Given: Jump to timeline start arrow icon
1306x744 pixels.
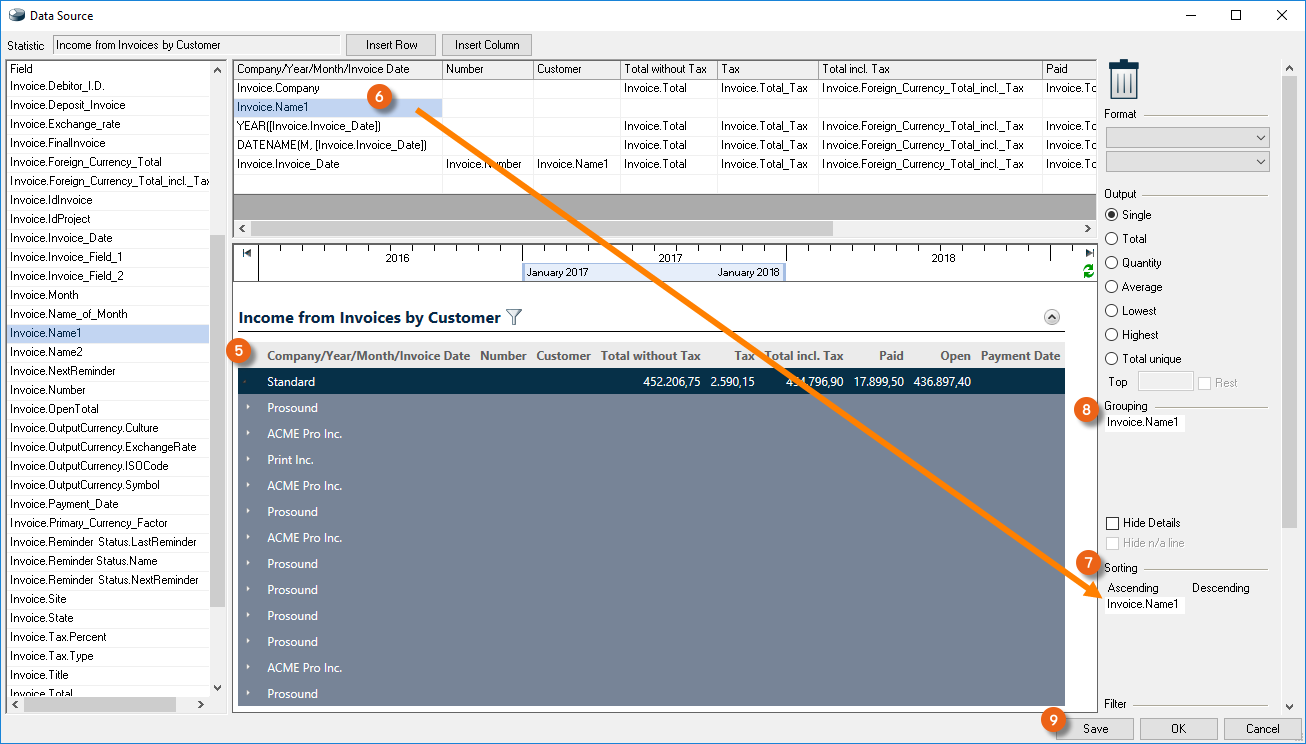Looking at the screenshot, I should click(x=246, y=253).
